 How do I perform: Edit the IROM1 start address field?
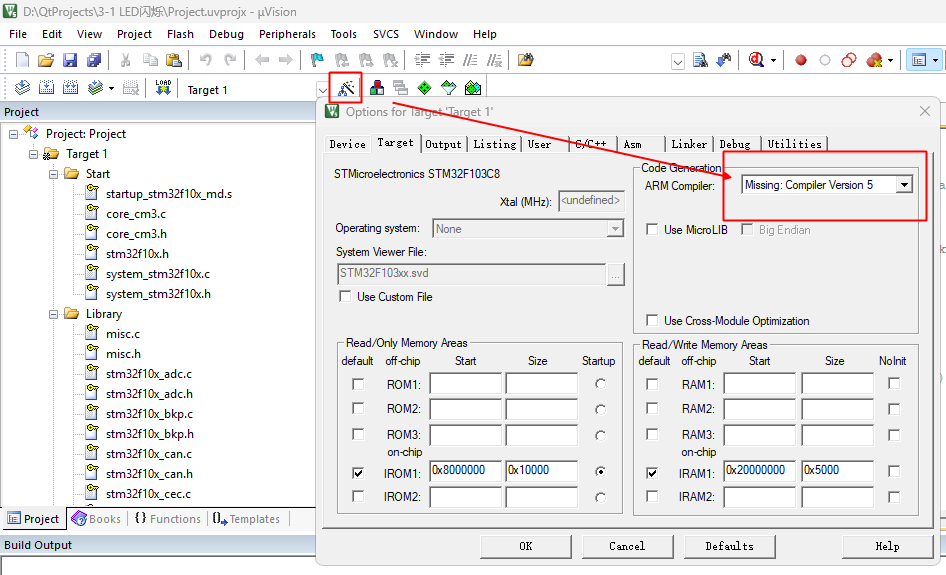click(465, 471)
